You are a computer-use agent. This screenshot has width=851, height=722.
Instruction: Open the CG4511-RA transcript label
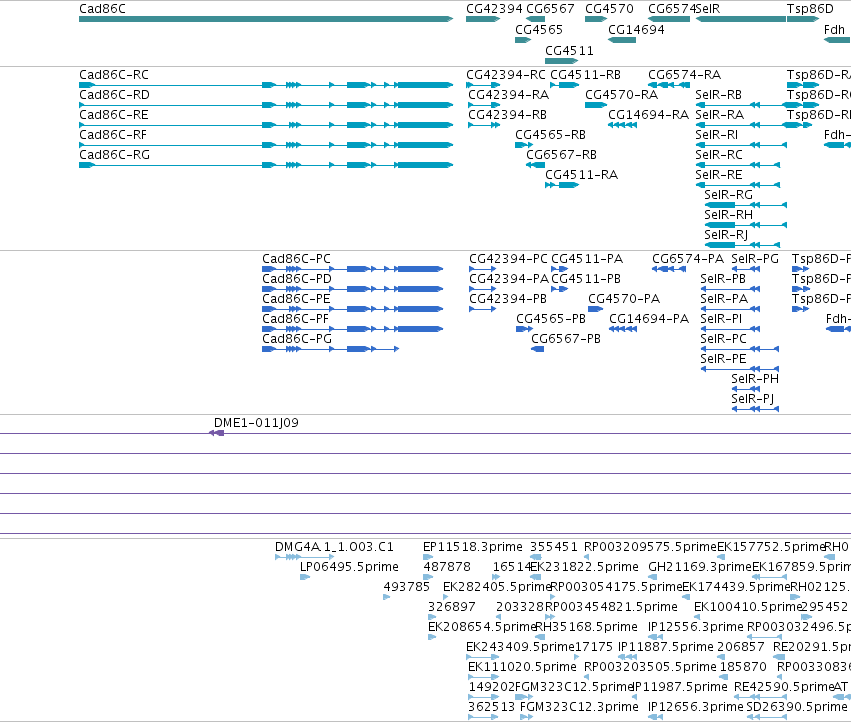click(x=582, y=175)
